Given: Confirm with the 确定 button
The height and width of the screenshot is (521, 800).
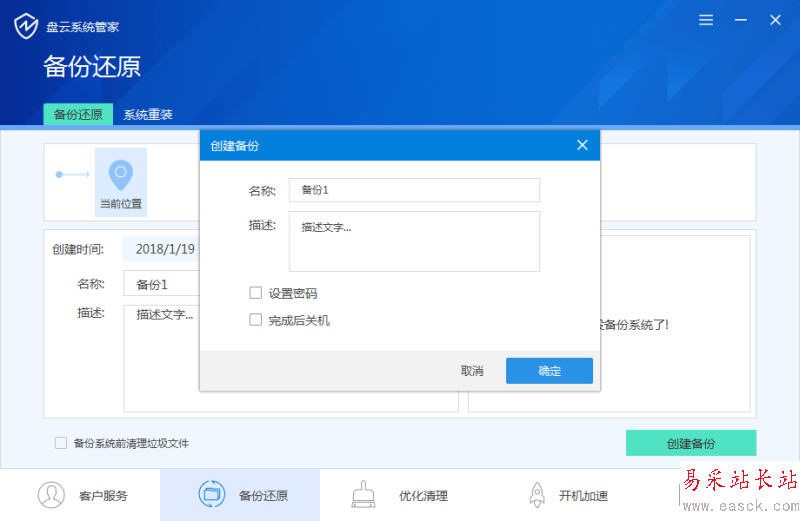Looking at the screenshot, I should (x=549, y=370).
